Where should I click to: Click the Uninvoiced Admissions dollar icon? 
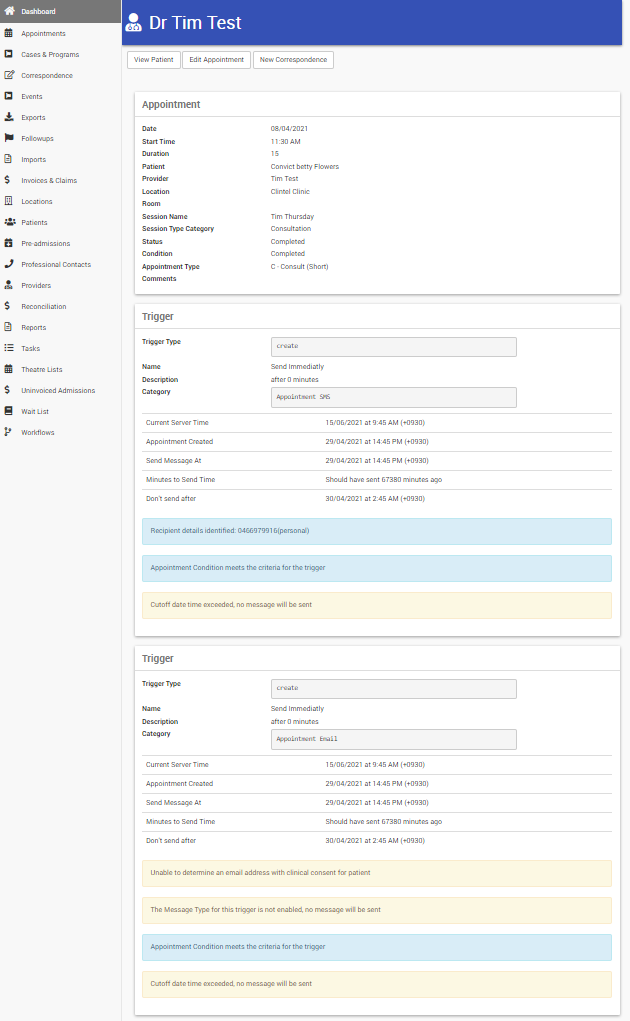[7, 389]
